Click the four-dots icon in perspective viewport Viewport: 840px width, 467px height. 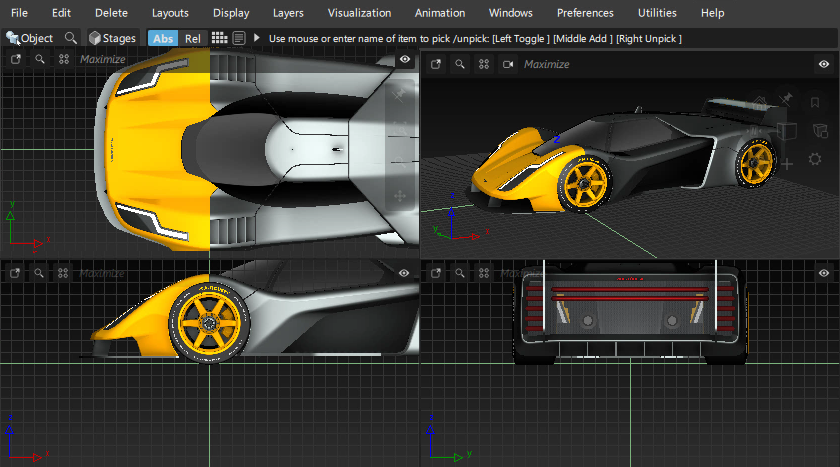(x=484, y=64)
